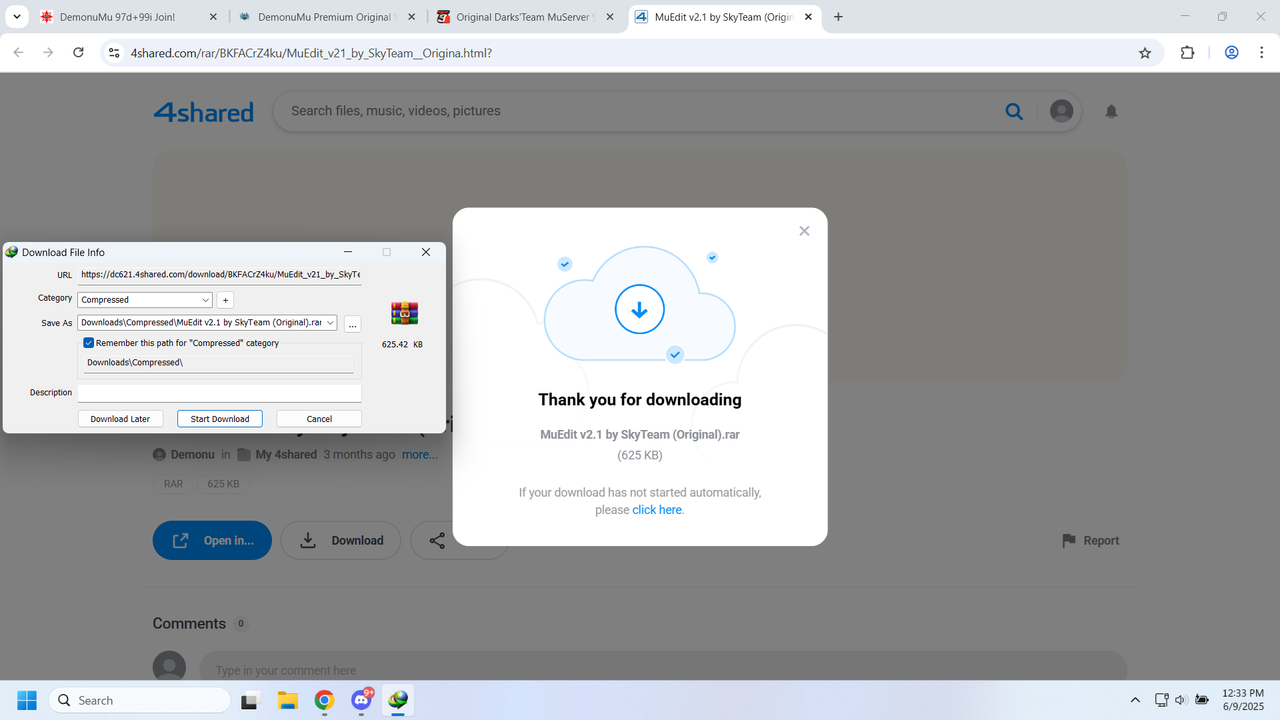Click the Download Later button
This screenshot has height=720, width=1280.
click(x=120, y=419)
